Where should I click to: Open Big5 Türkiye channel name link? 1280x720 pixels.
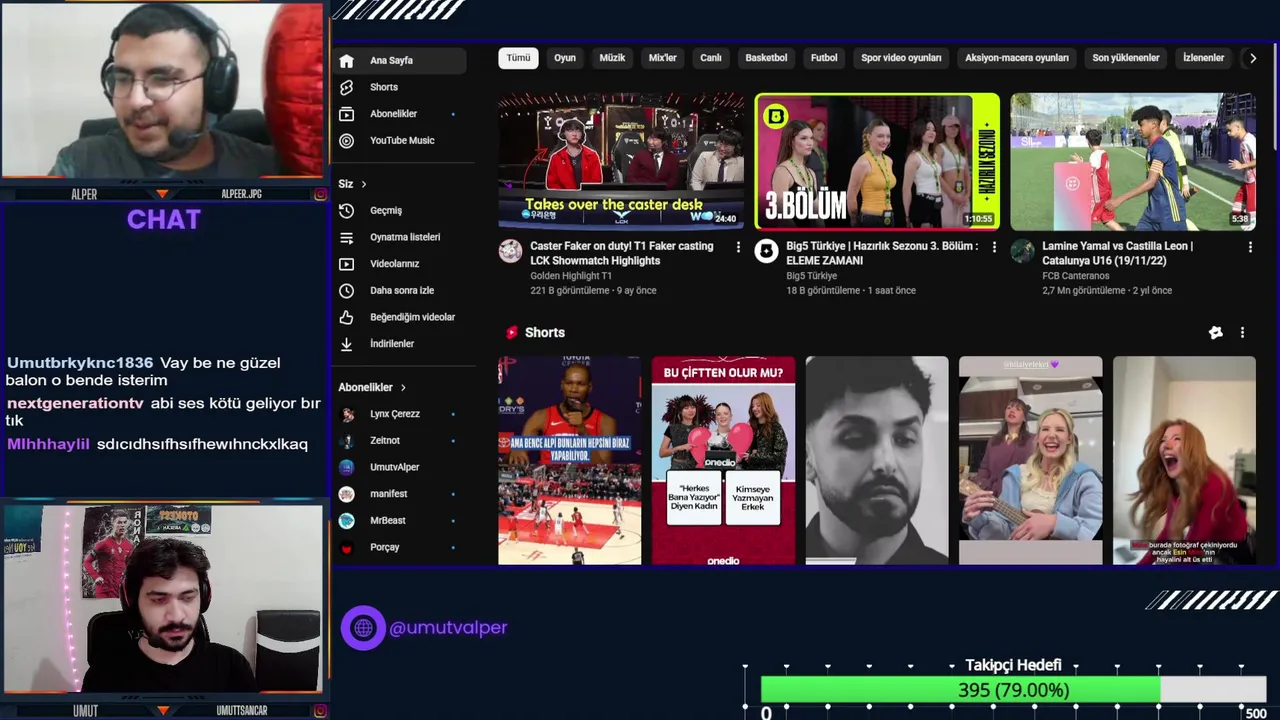[811, 276]
